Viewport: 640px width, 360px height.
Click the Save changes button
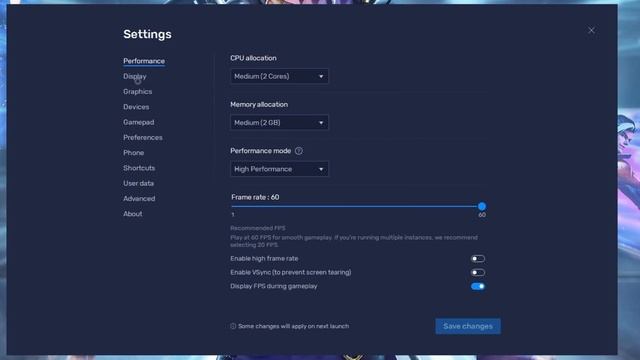click(468, 326)
